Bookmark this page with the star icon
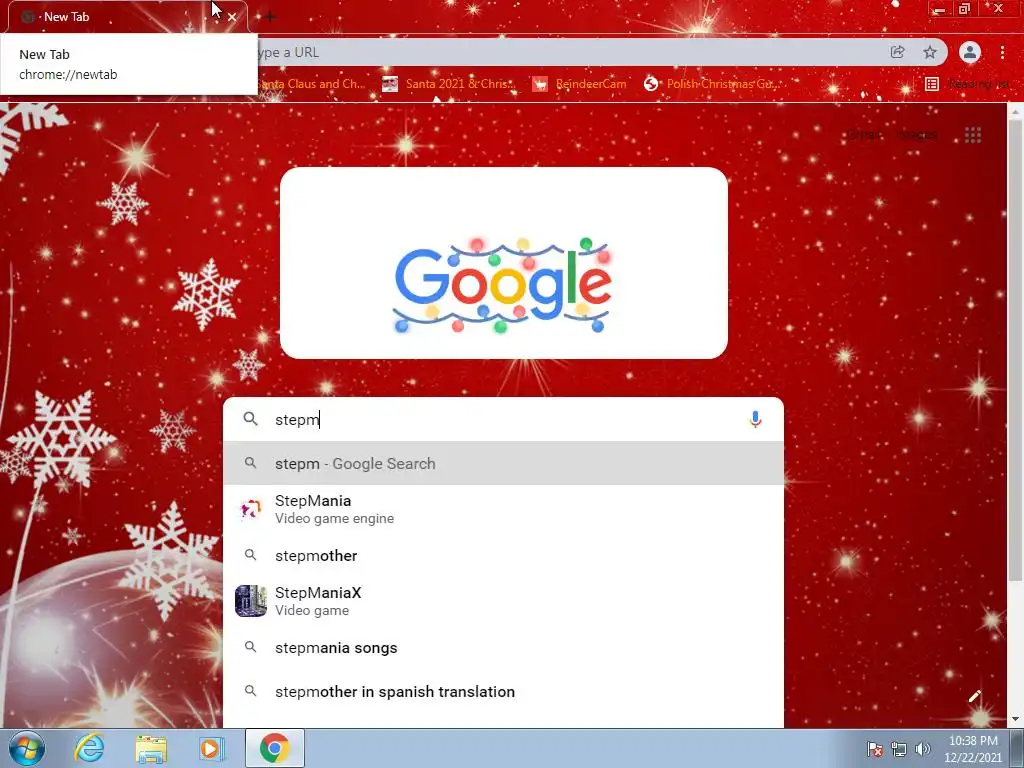 pos(930,52)
